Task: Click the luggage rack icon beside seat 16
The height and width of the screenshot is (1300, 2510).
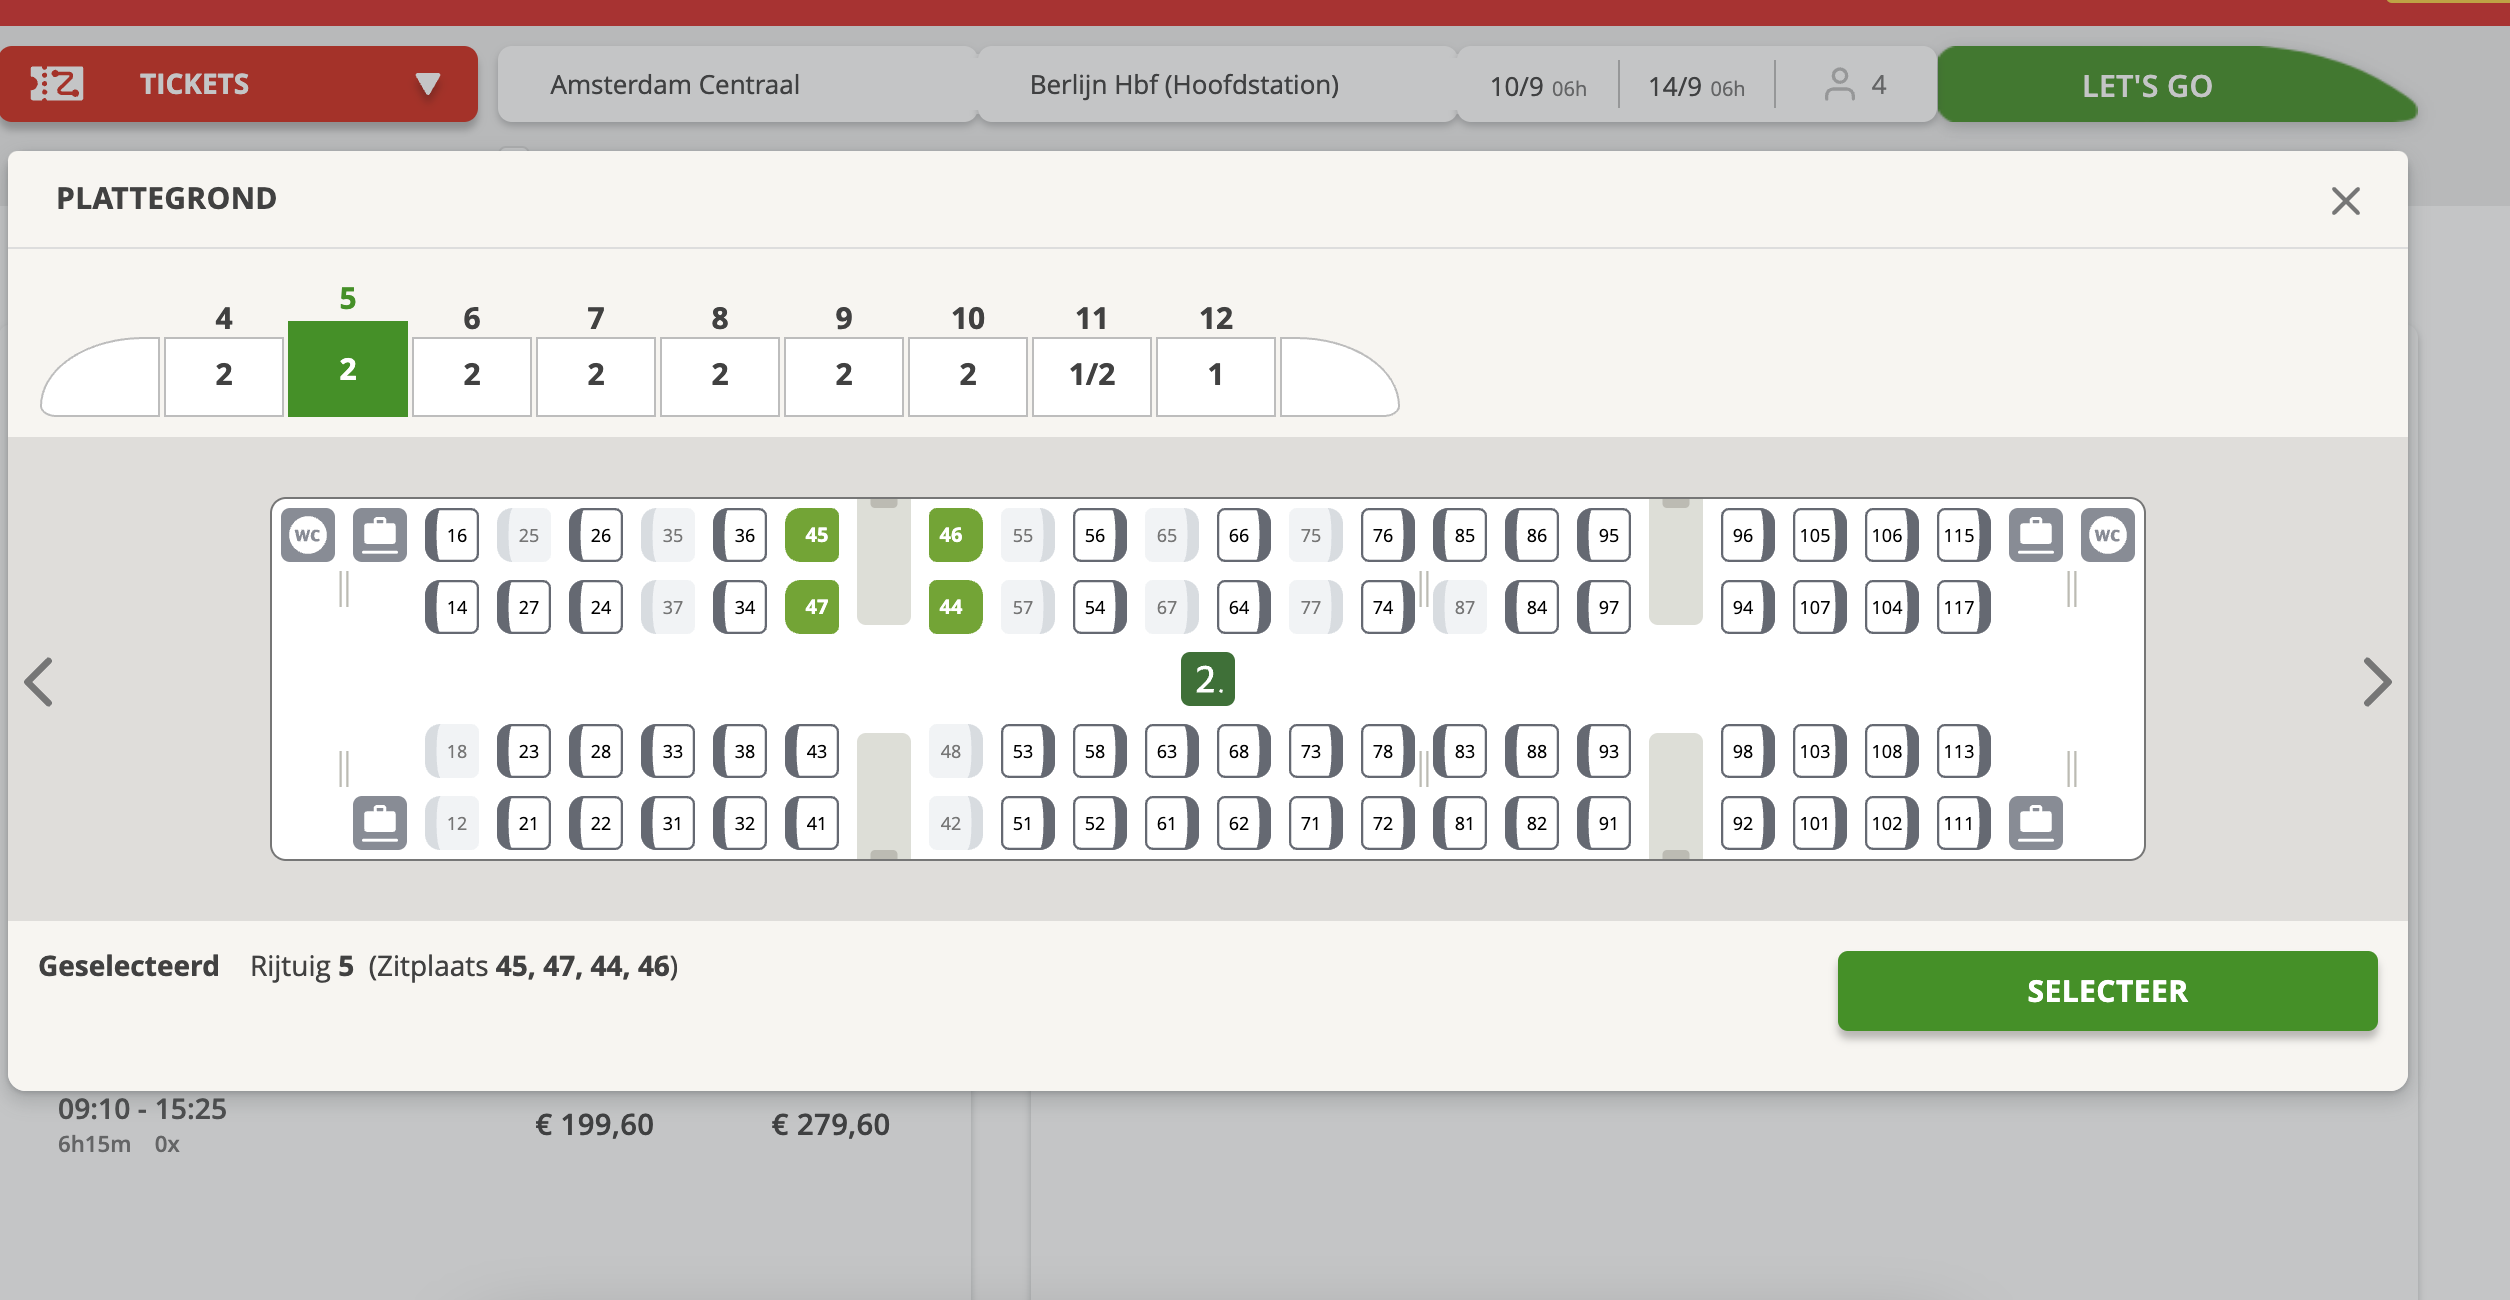Action: point(379,535)
